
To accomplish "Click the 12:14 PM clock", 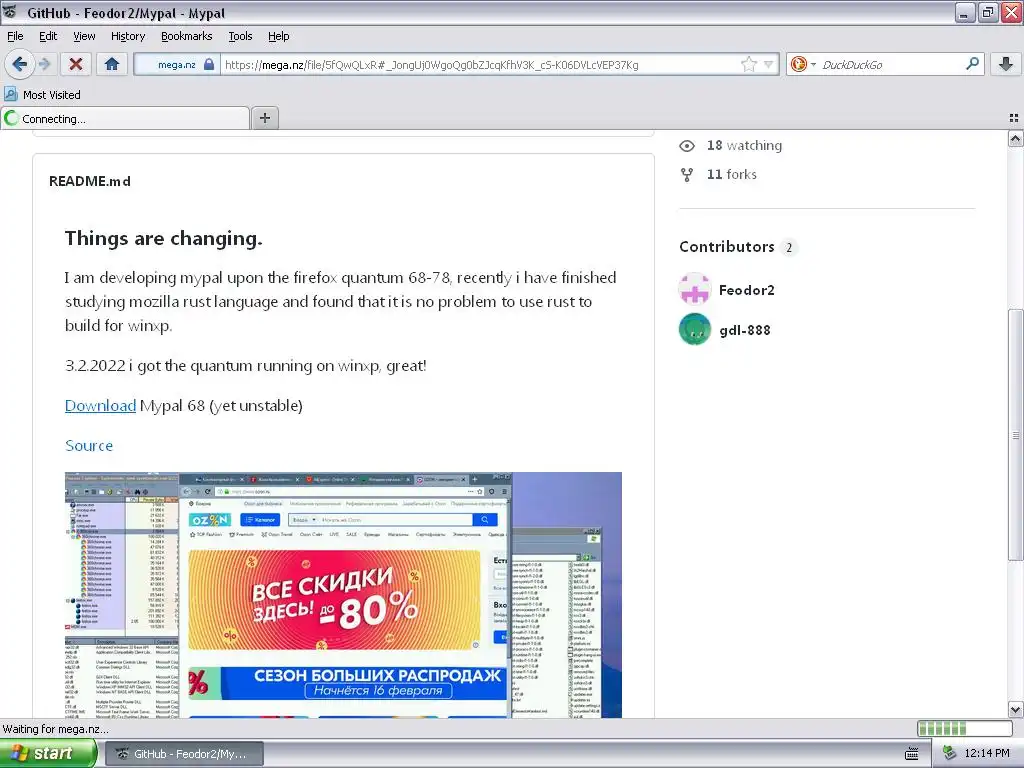I will click(987, 754).
